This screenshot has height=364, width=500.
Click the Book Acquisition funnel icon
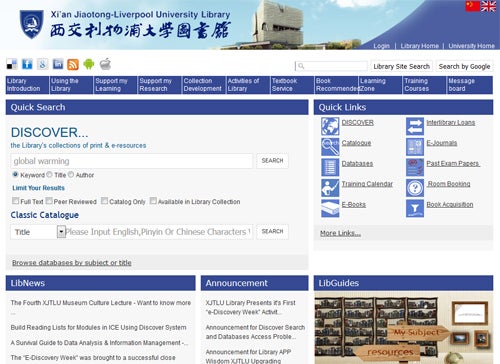[415, 208]
